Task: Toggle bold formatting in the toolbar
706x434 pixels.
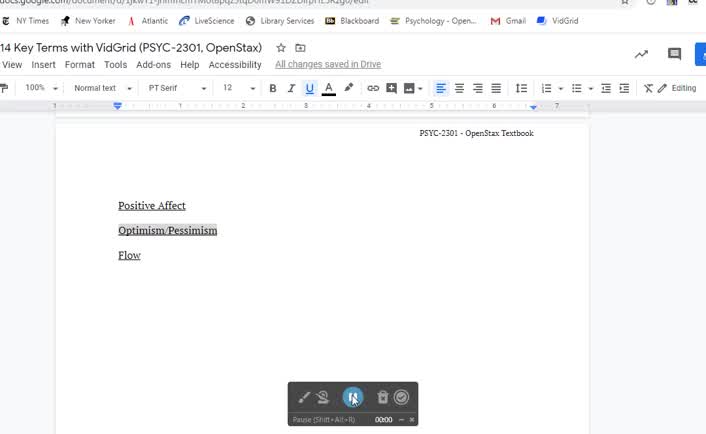Action: click(x=272, y=88)
